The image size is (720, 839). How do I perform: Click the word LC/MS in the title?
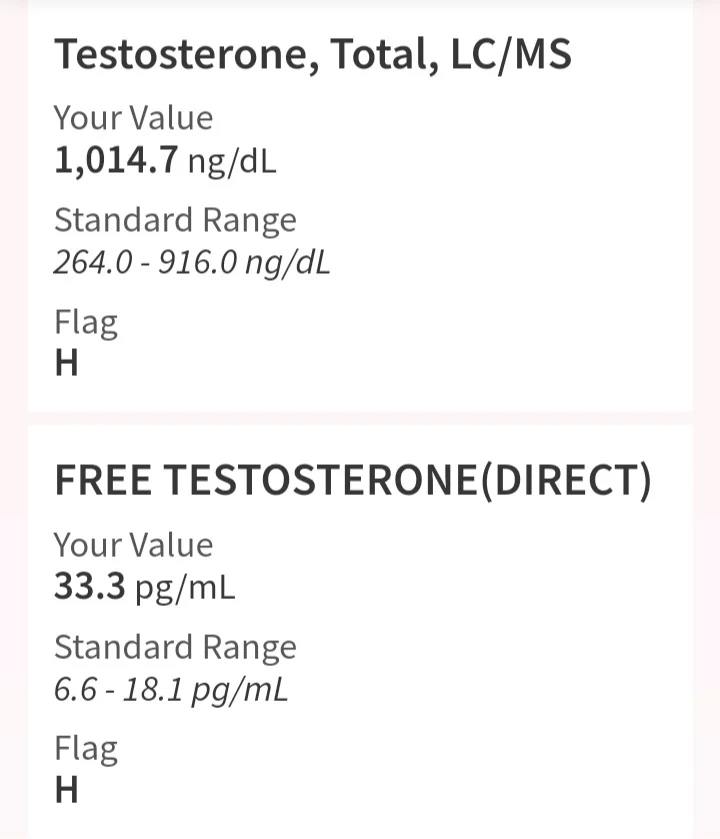pos(511,55)
